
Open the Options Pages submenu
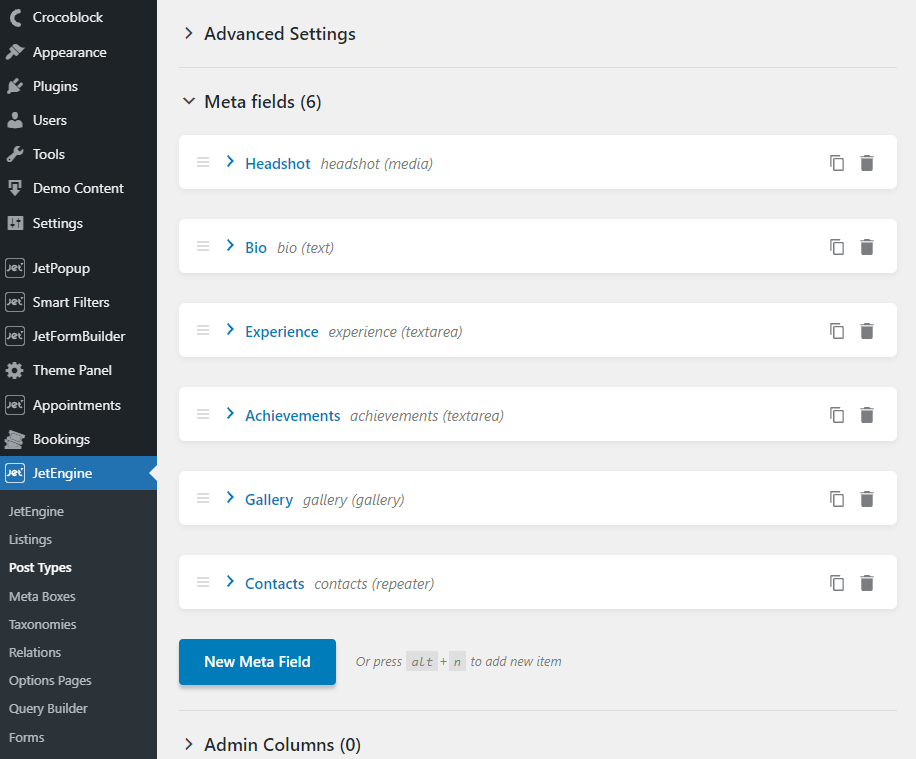[50, 681]
